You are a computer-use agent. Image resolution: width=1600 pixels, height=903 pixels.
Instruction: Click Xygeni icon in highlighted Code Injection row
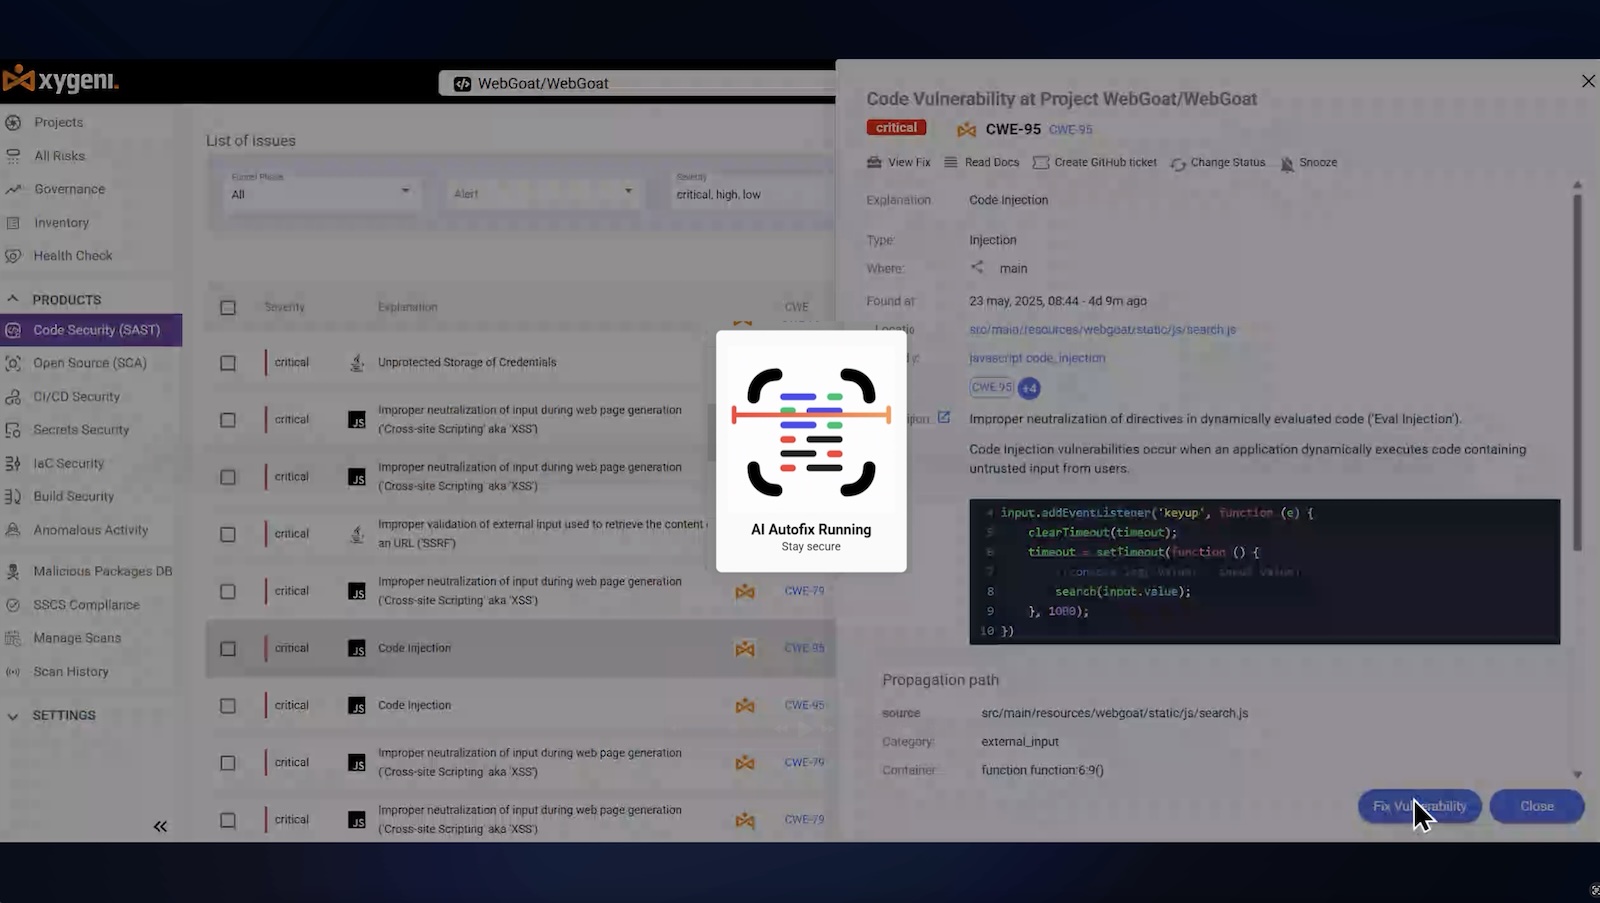coord(745,649)
